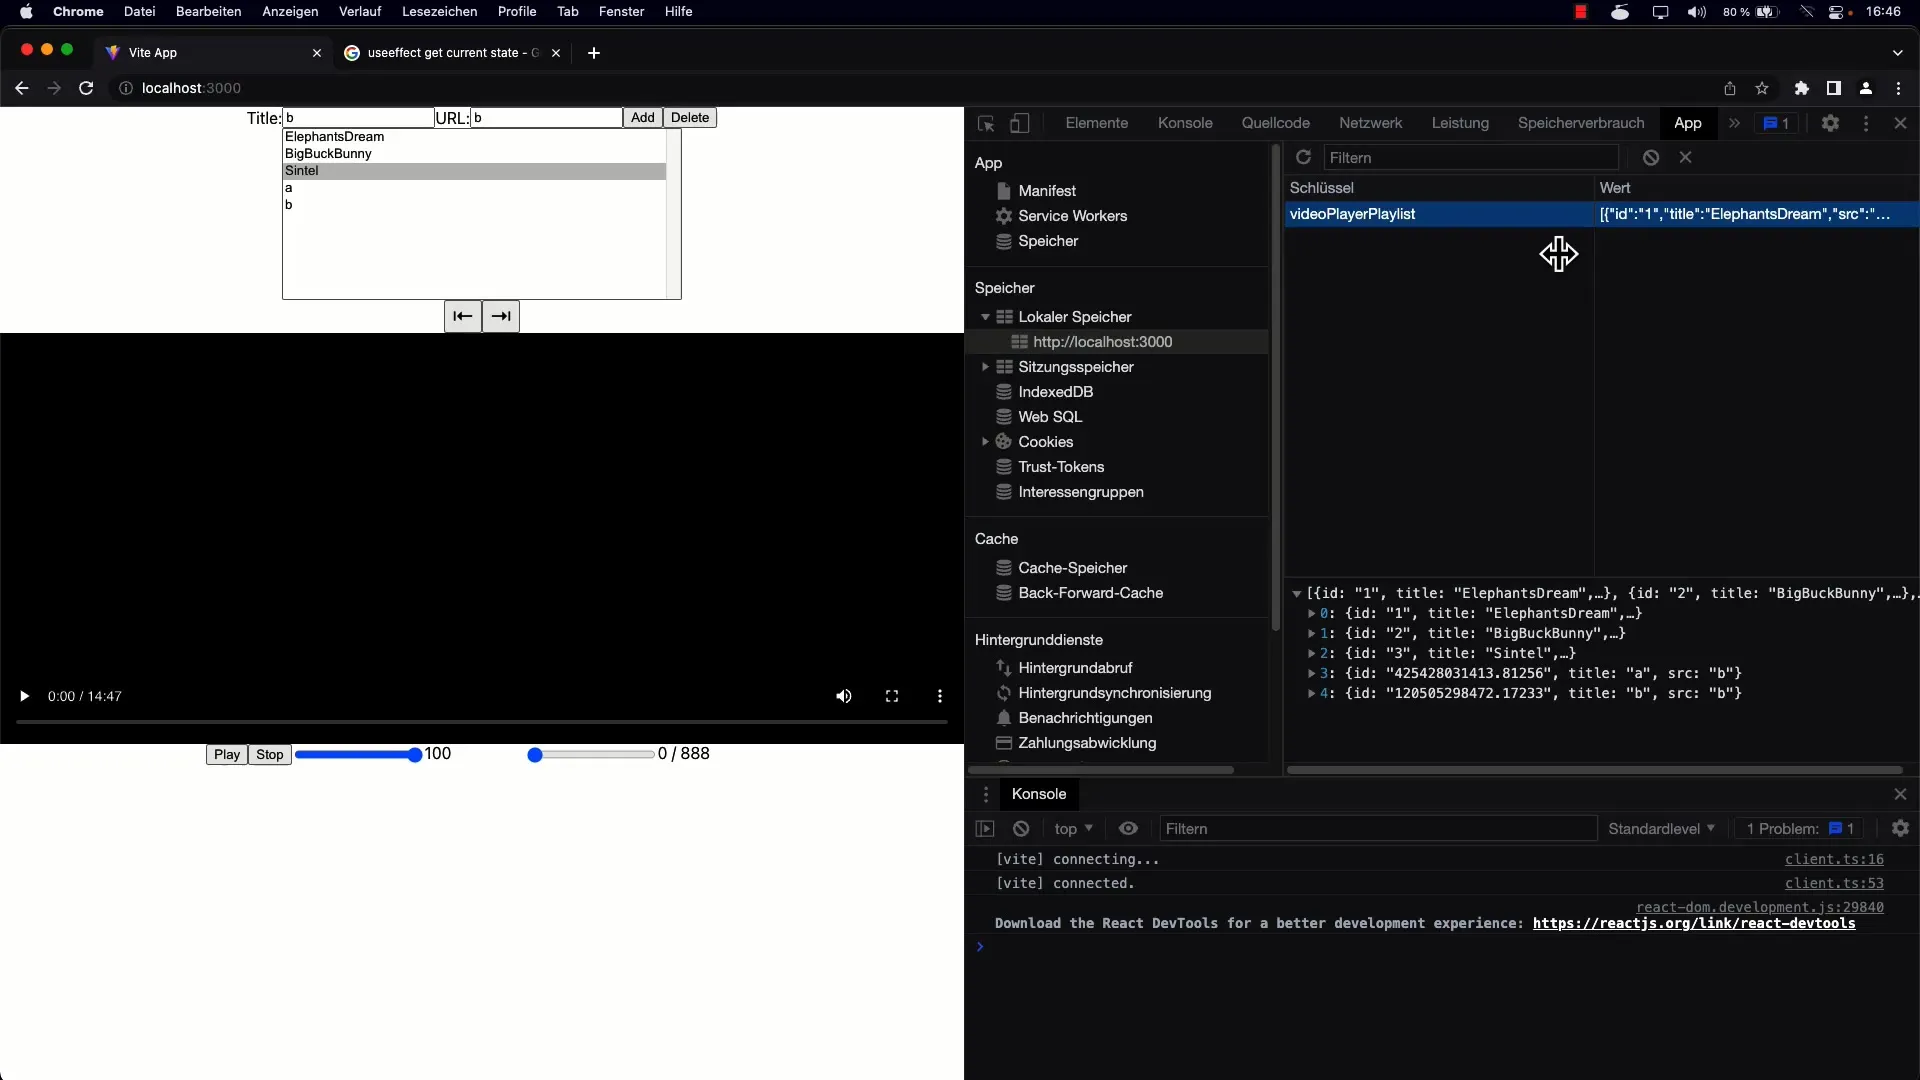Viewport: 1920px width, 1080px height.
Task: Open console settings gear
Action: pos(1900,829)
